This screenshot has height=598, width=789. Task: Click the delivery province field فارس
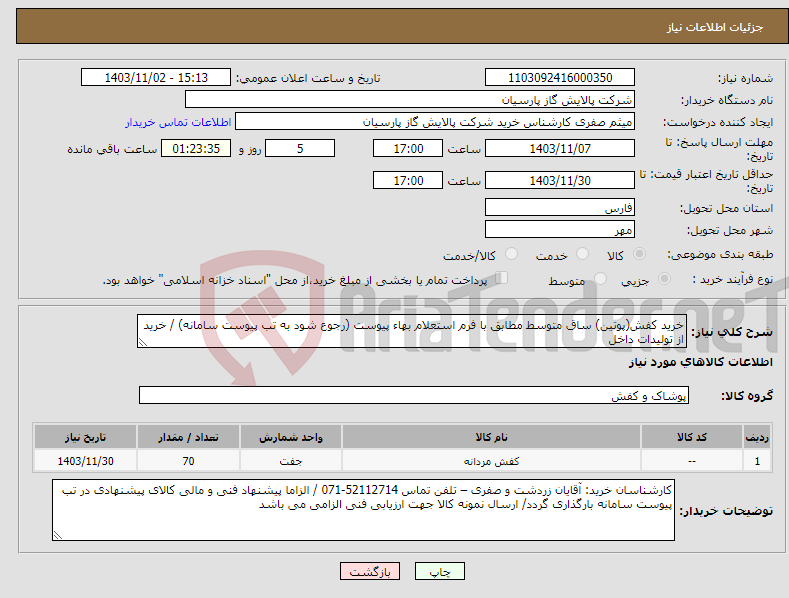560,207
